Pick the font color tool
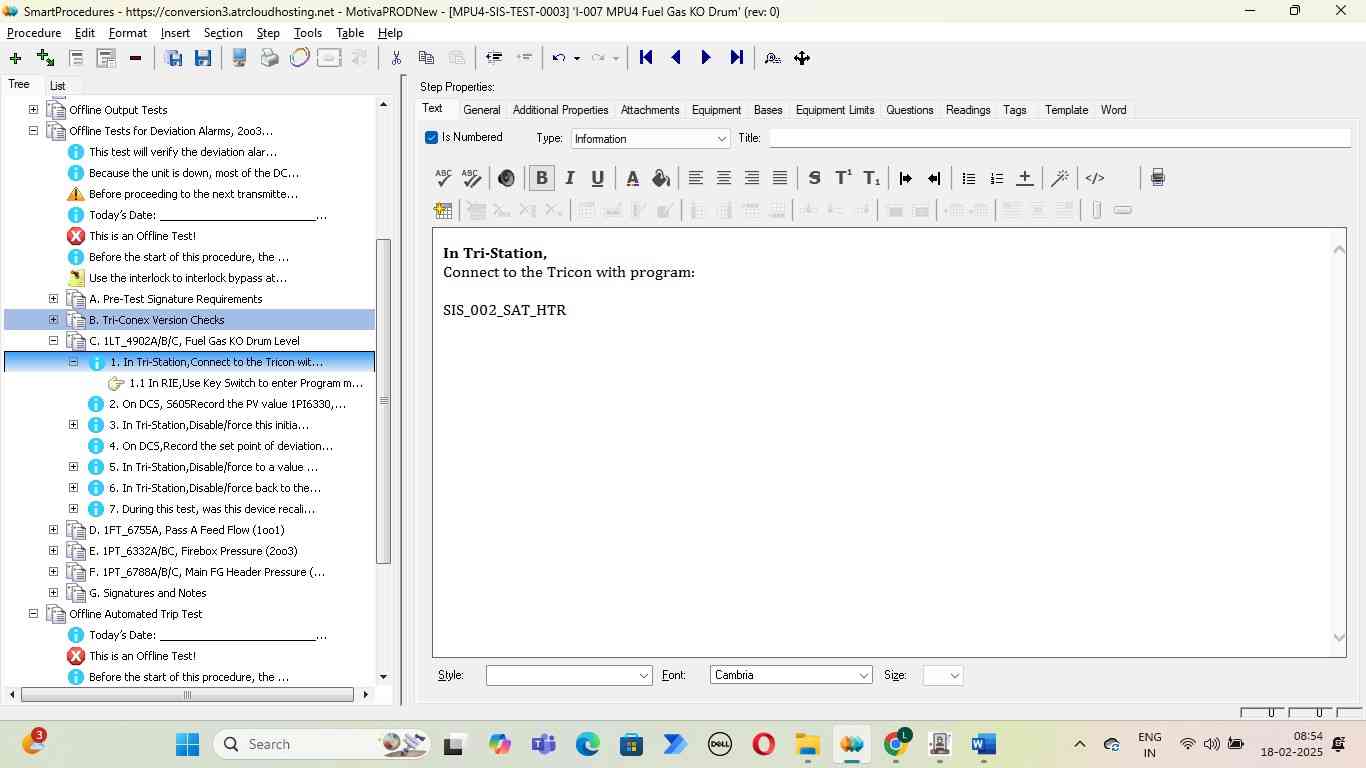The width and height of the screenshot is (1366, 768). point(632,178)
